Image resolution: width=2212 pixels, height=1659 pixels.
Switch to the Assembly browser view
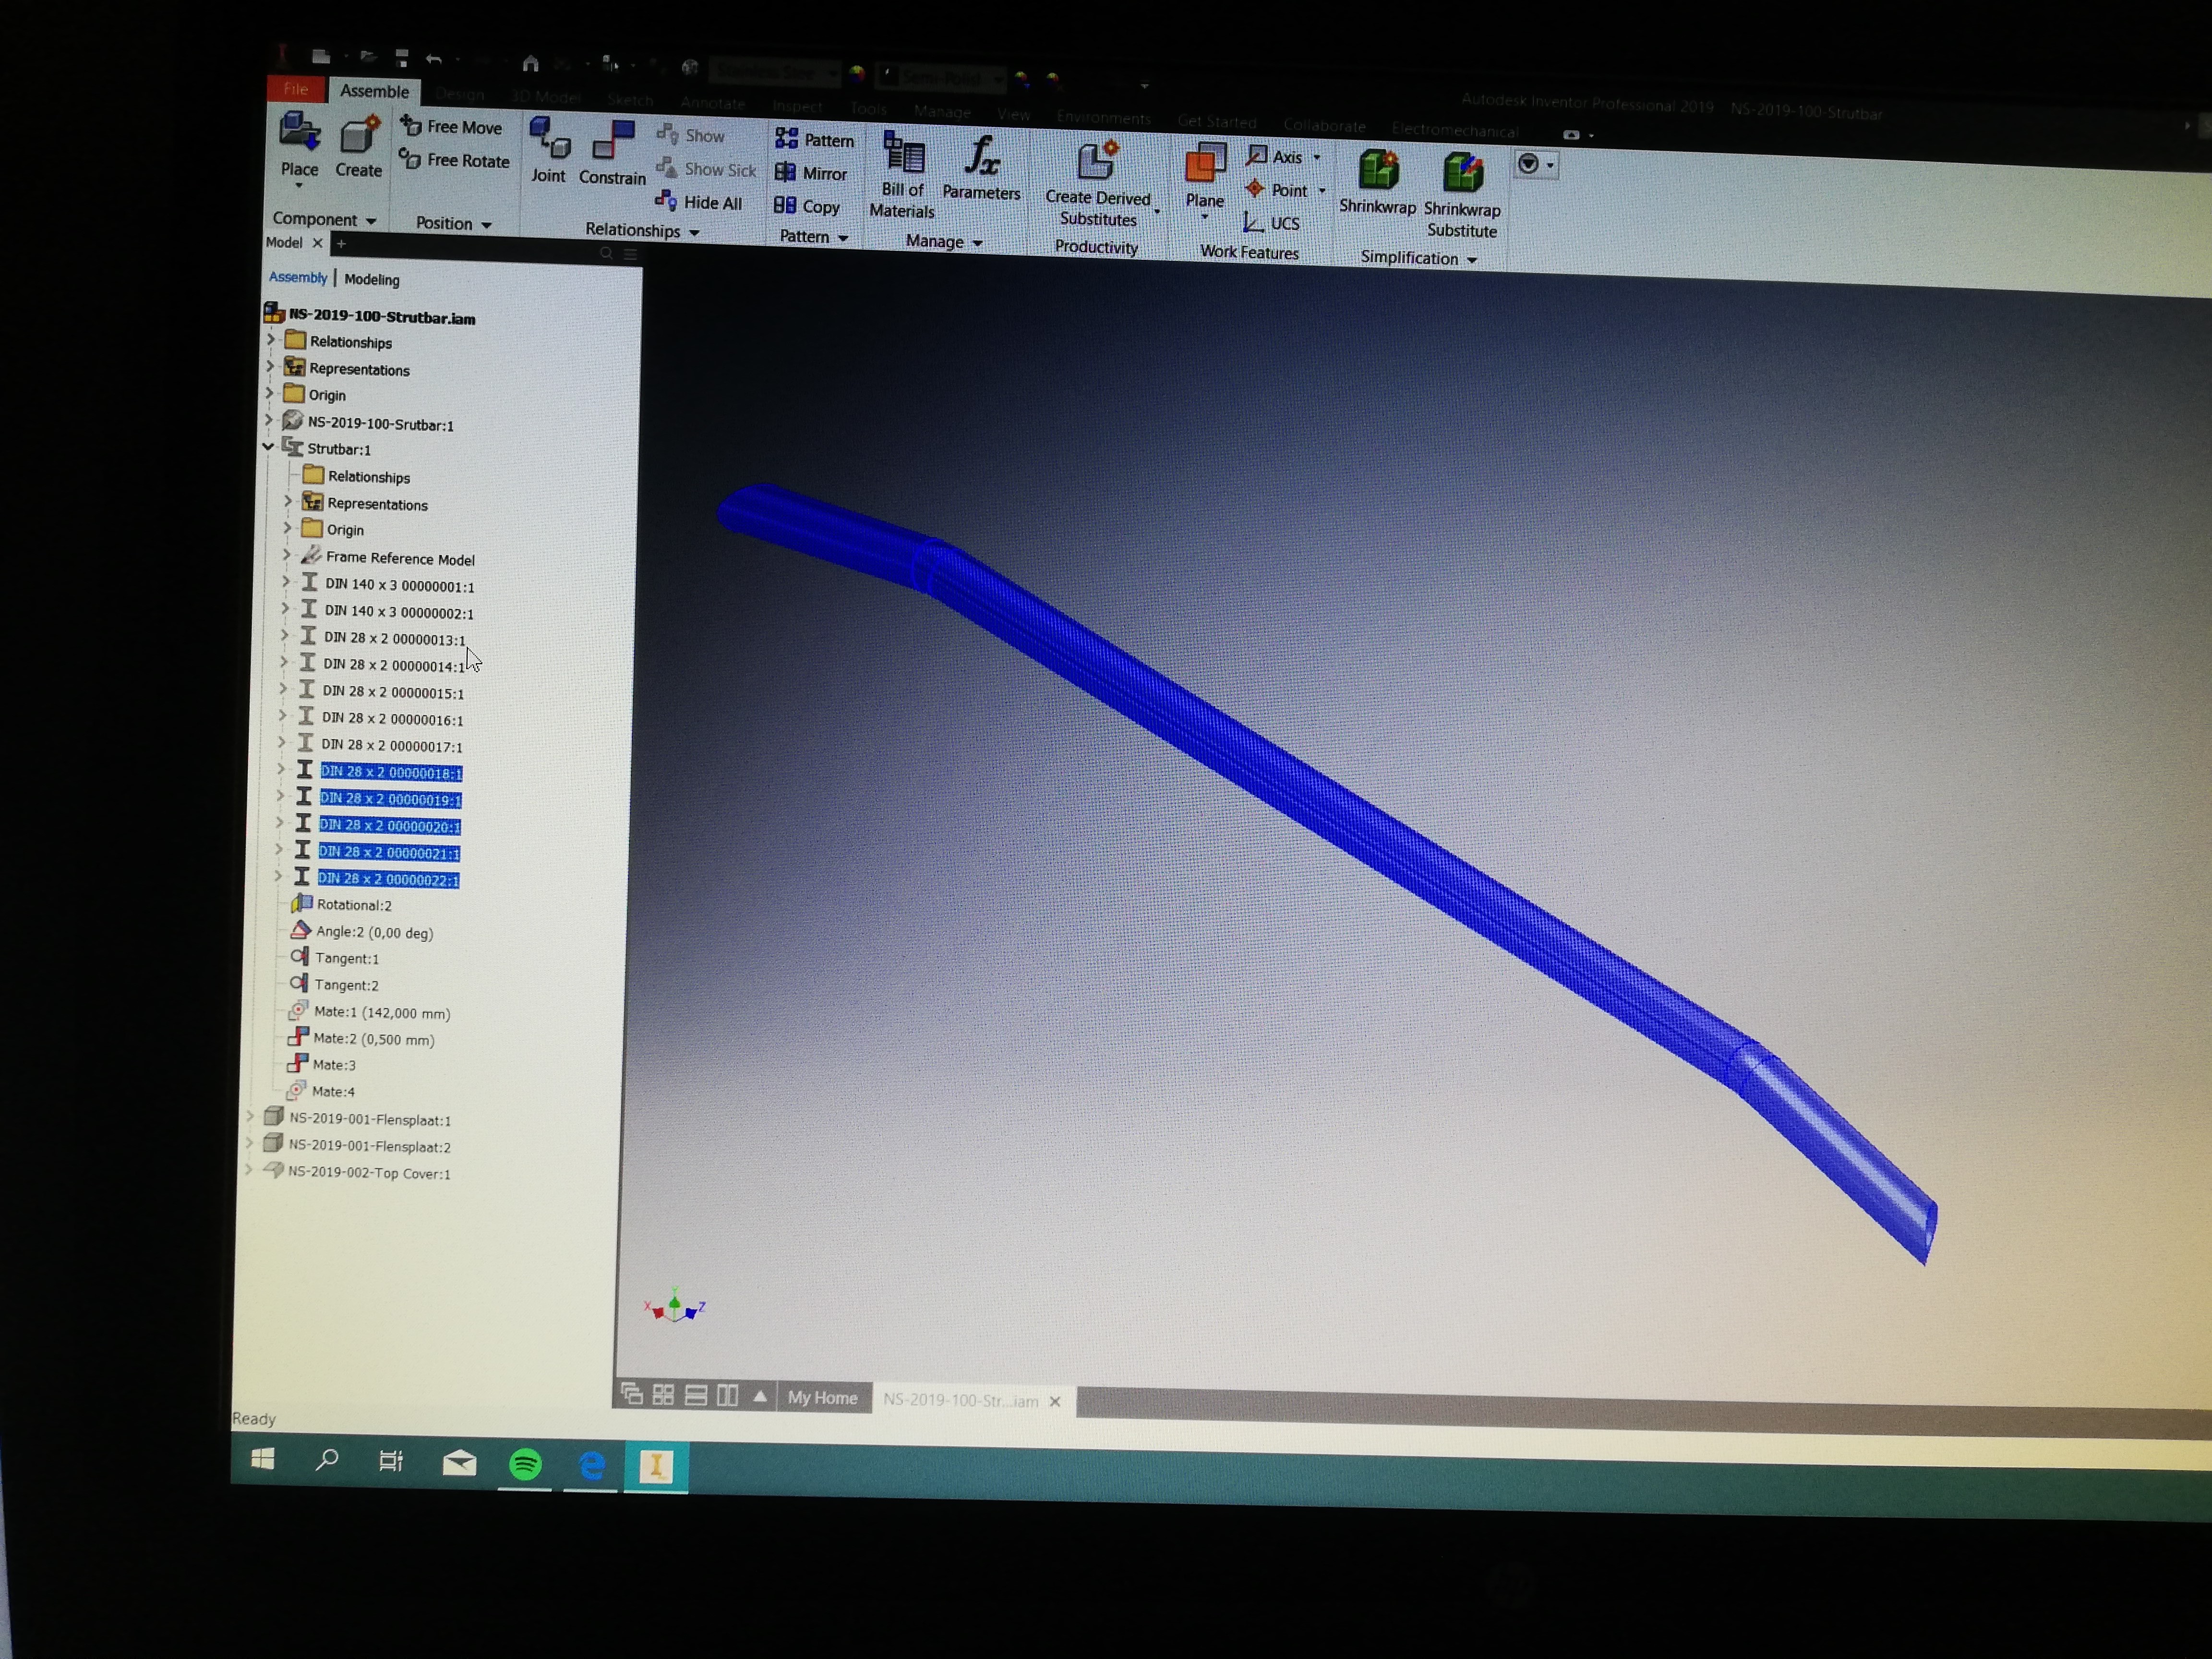[298, 277]
